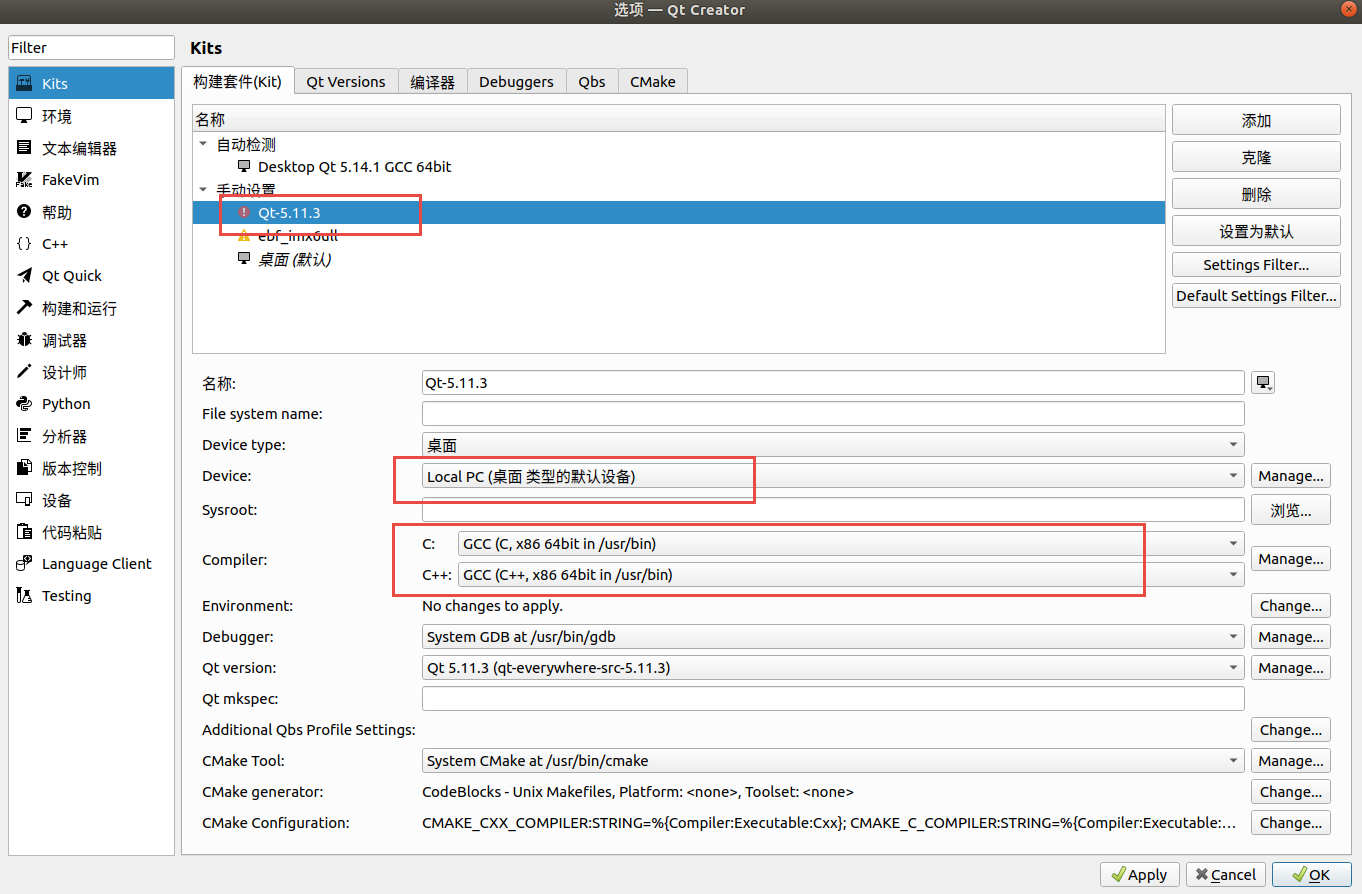Click Manage... next to Device
1362x894 pixels.
click(1291, 476)
